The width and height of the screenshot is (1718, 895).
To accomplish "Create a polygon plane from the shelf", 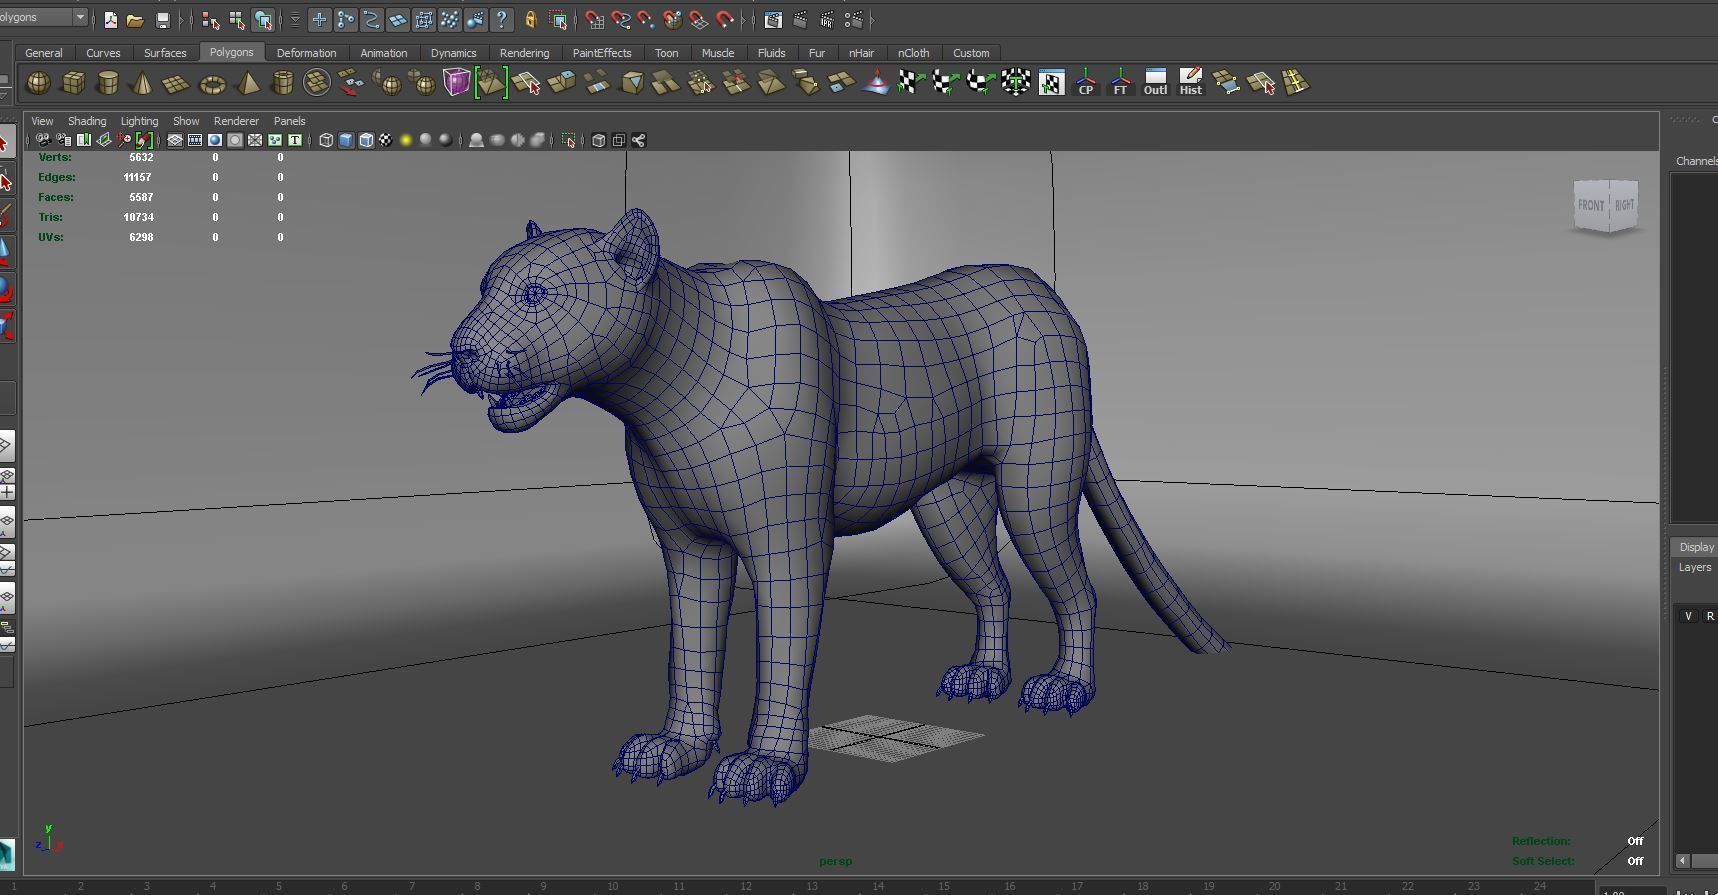I will (176, 83).
